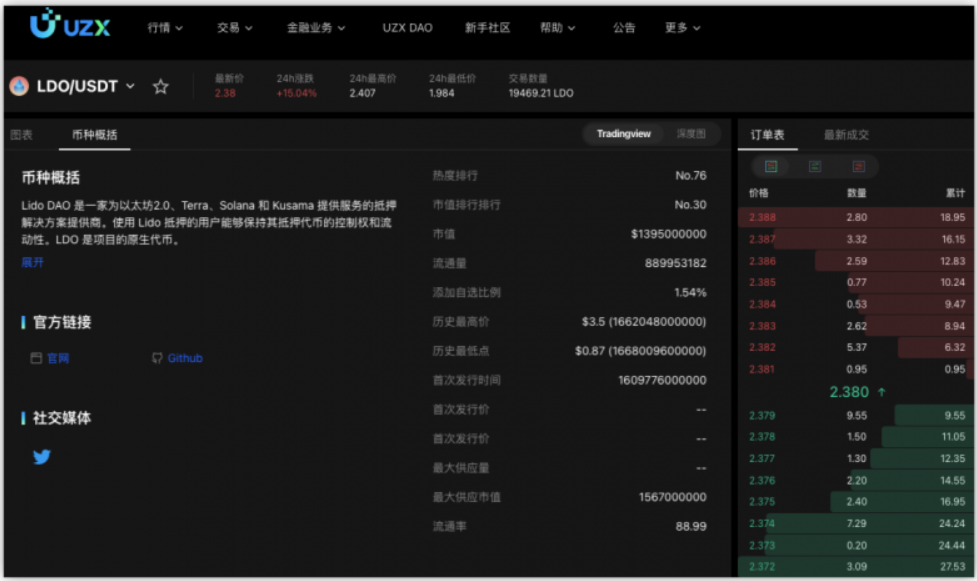The image size is (977, 581).
Task: Click sell order price 2.386
Action: pos(762,261)
